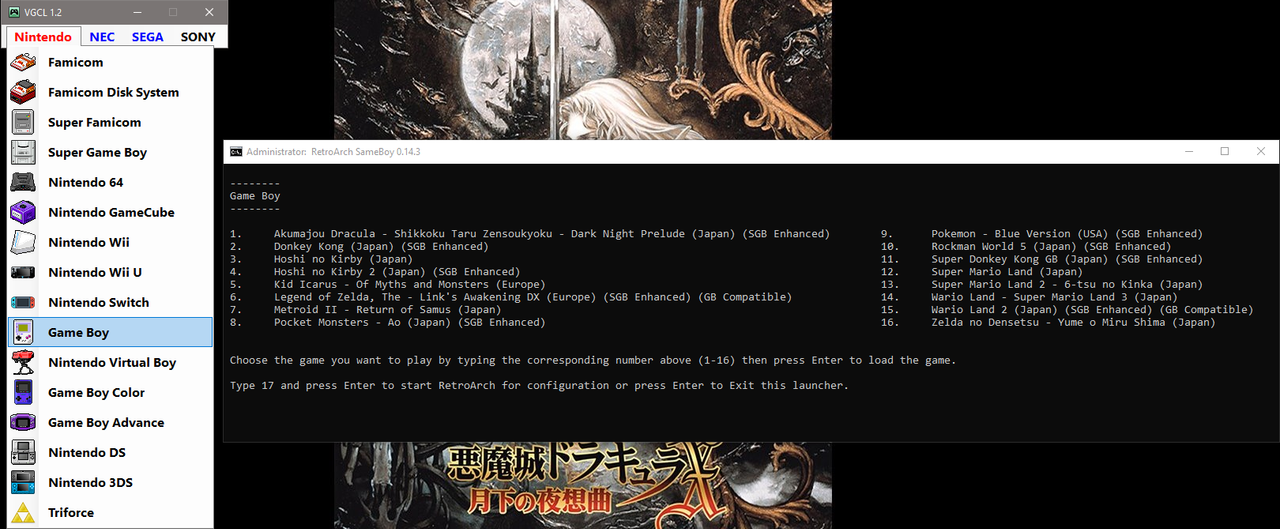Switch to the Nintendo tab
The width and height of the screenshot is (1280, 529).
tap(43, 37)
